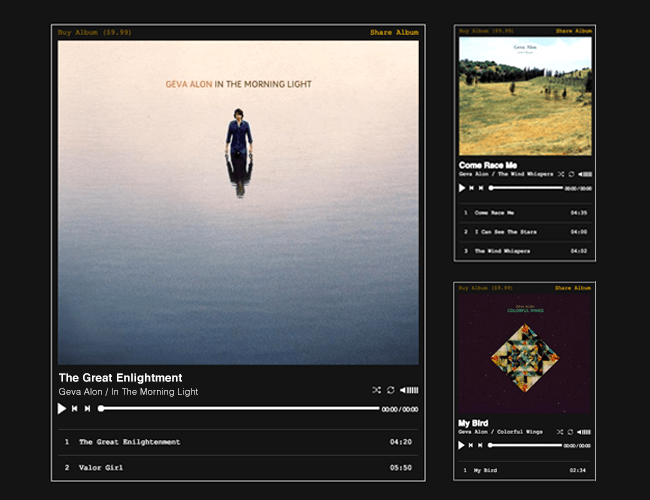The width and height of the screenshot is (650, 500).
Task: Play Come Race Me in Wind Whispers player
Action: coord(462,188)
